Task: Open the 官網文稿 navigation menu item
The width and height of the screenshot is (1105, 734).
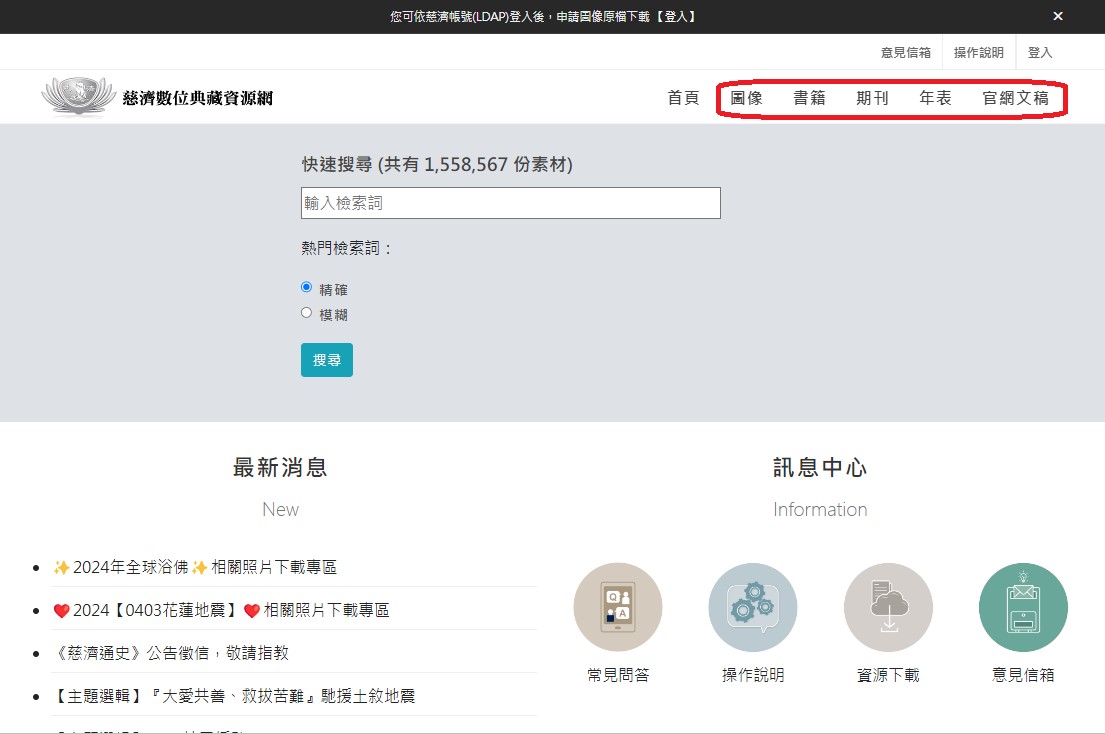Action: [x=1016, y=98]
